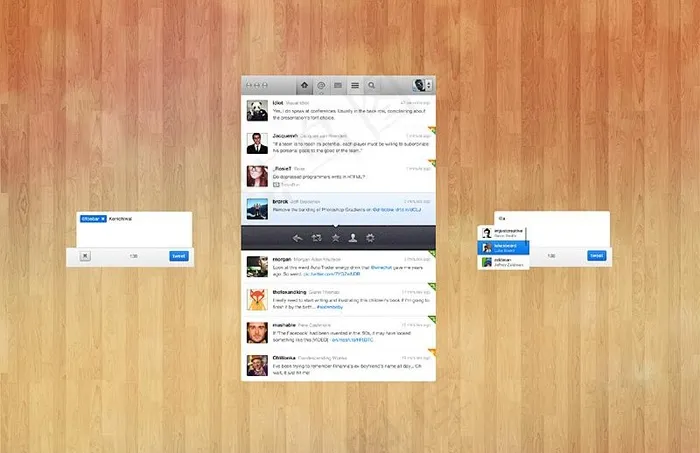Screen dimensions: 700x453
Task: Click the reply arrow icon
Action: 297,238
